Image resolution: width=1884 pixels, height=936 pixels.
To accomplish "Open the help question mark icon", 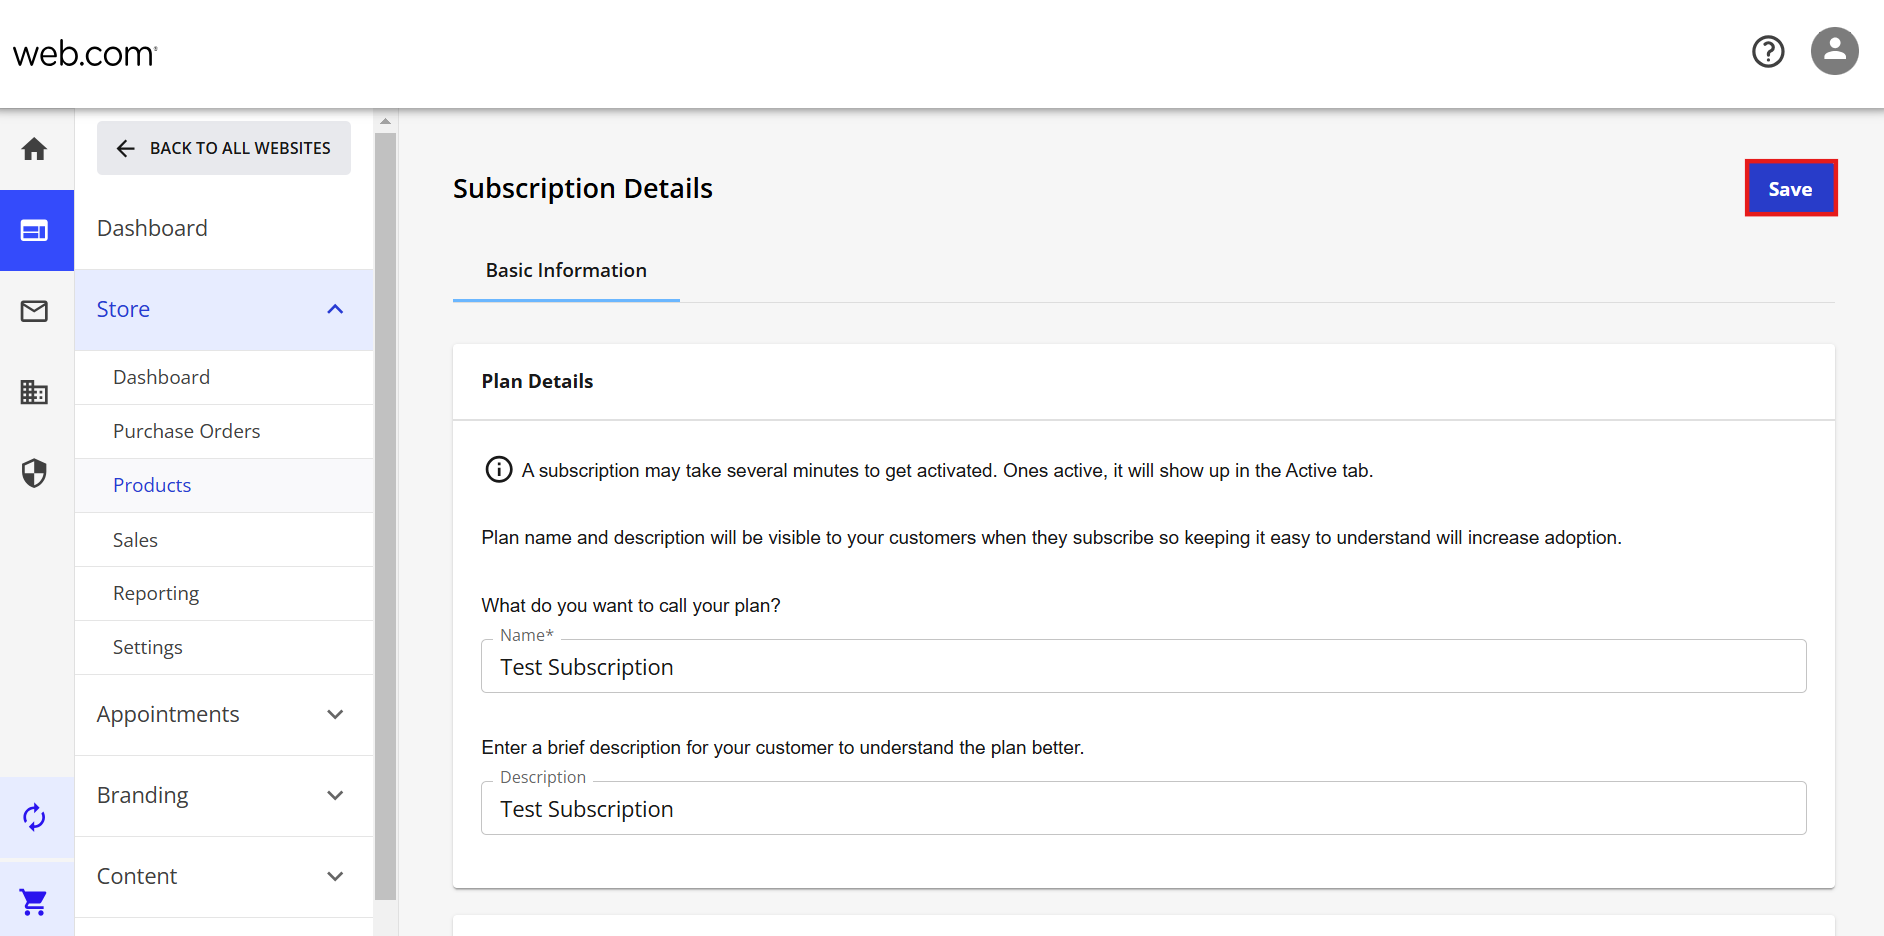I will point(1768,51).
